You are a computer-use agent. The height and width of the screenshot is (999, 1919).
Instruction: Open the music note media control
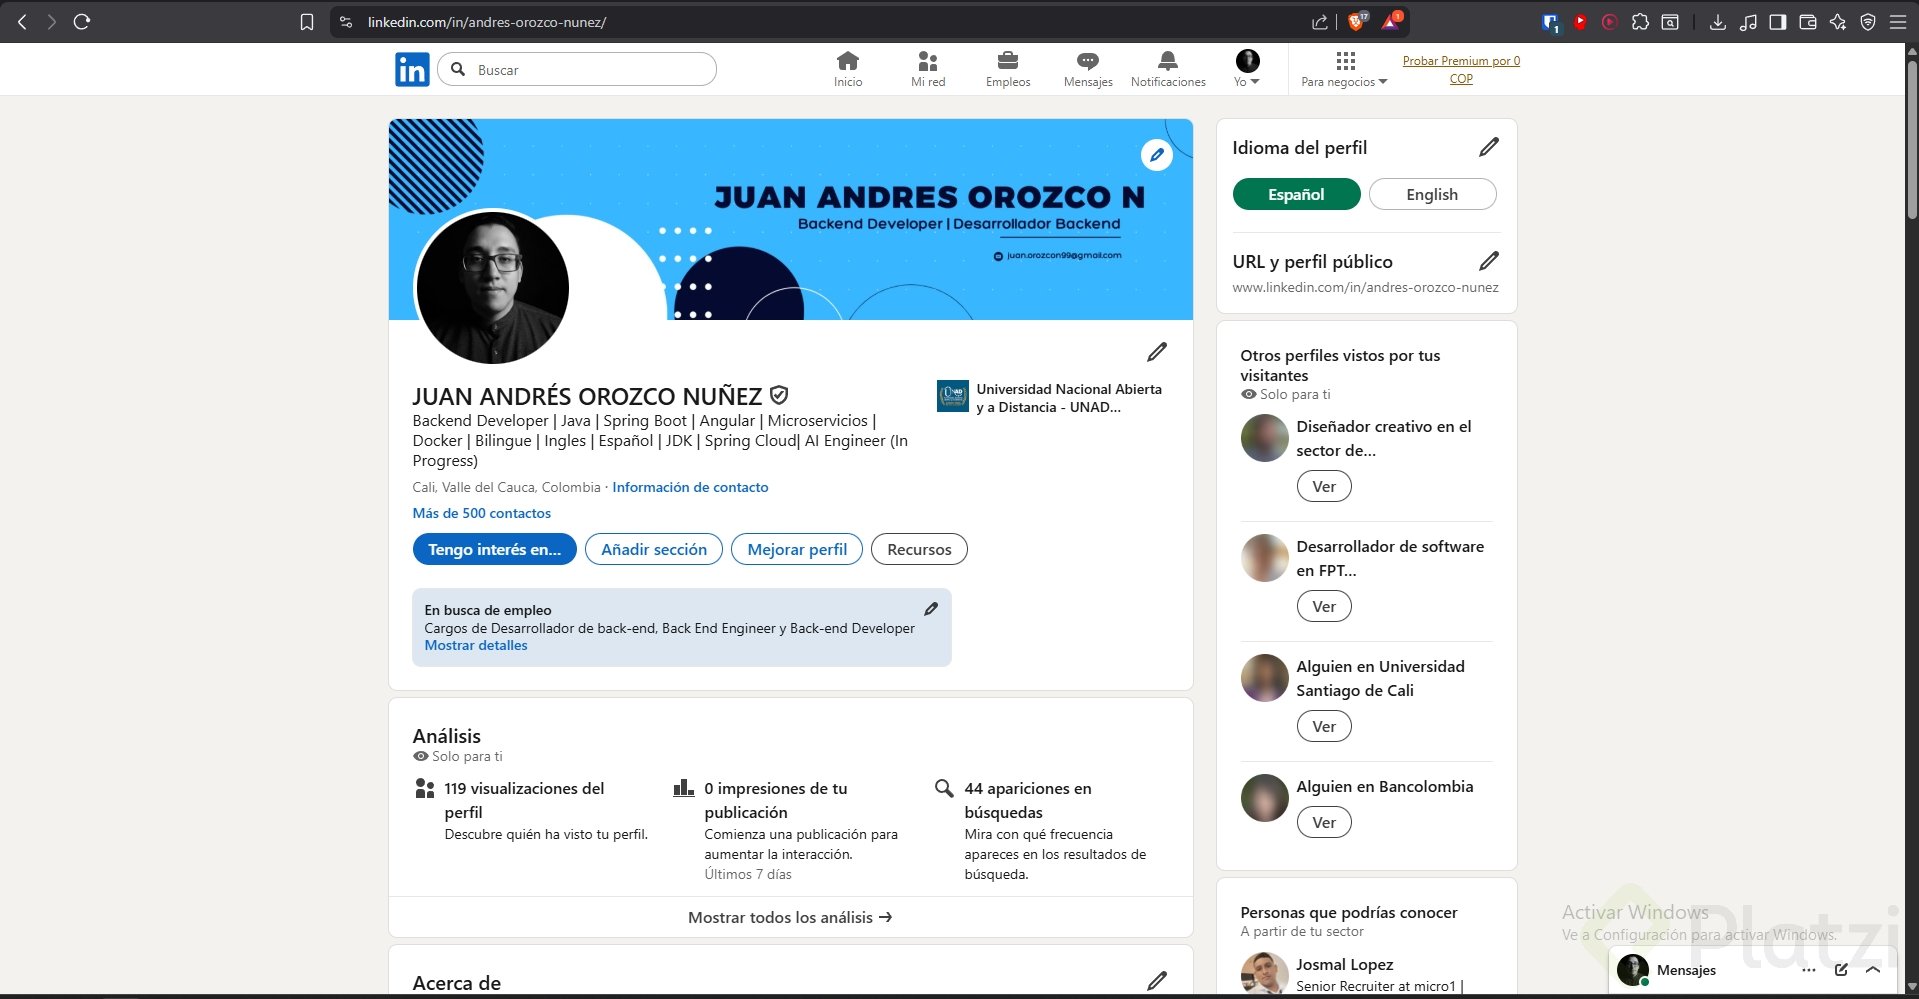[x=1748, y=22]
